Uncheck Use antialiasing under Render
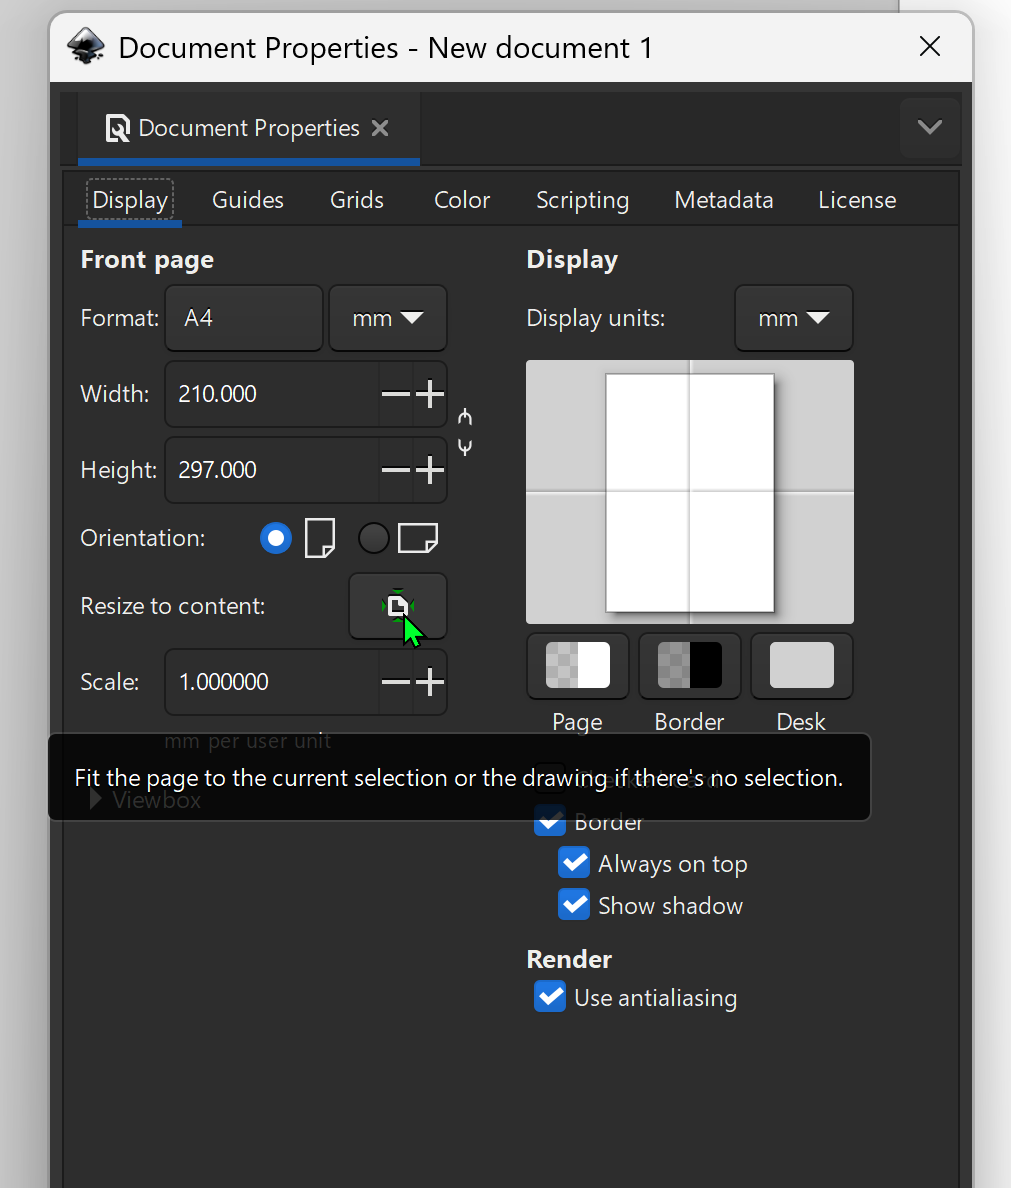Screen dimensions: 1011x1188 (549, 996)
